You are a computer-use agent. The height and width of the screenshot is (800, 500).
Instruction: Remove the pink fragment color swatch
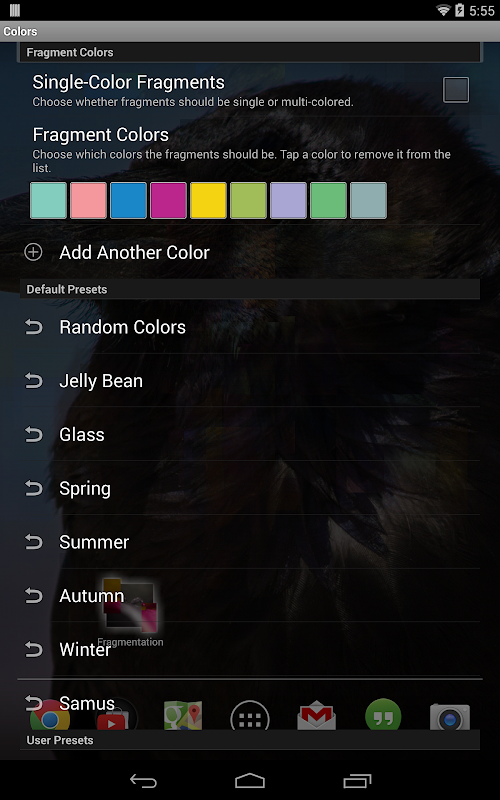pos(88,201)
